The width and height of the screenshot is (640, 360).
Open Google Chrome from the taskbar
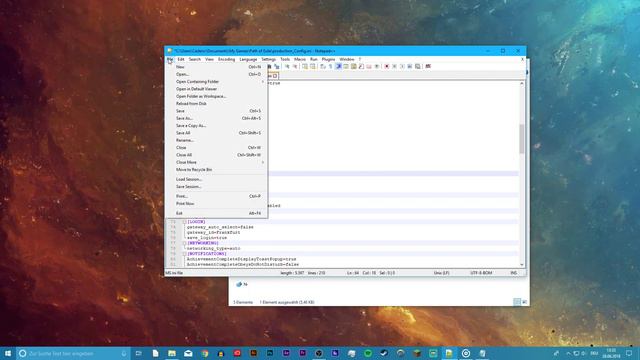204,353
